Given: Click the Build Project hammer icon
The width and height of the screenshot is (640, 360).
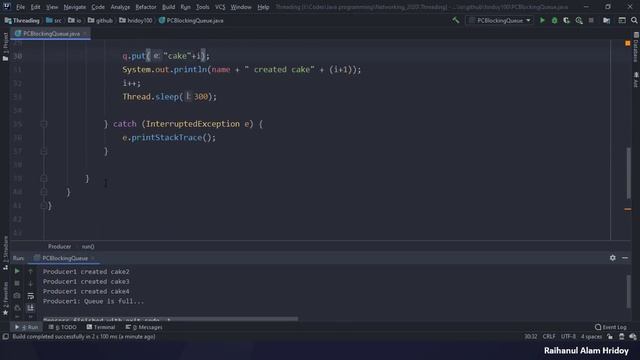Looking at the screenshot, I should tap(456, 20).
